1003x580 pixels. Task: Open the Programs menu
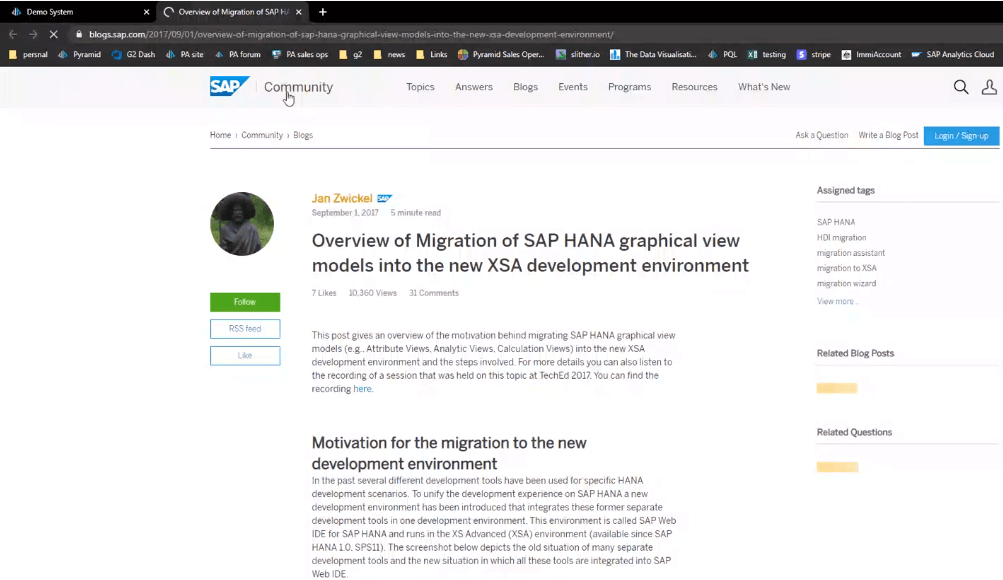click(x=629, y=87)
